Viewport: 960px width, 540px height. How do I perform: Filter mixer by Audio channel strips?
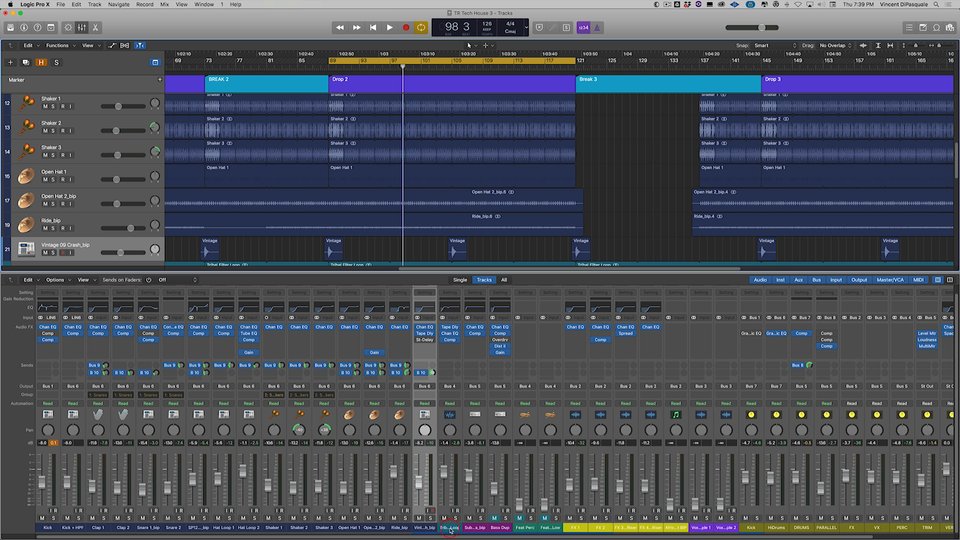tap(760, 280)
